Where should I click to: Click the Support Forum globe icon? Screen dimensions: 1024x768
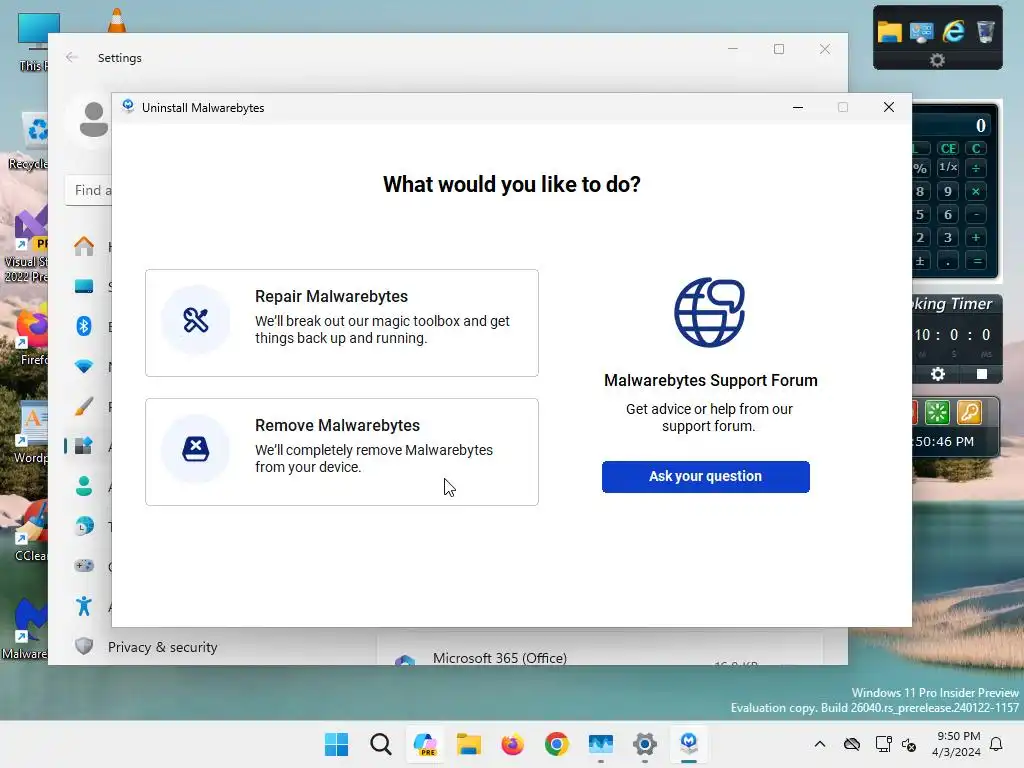click(x=709, y=312)
